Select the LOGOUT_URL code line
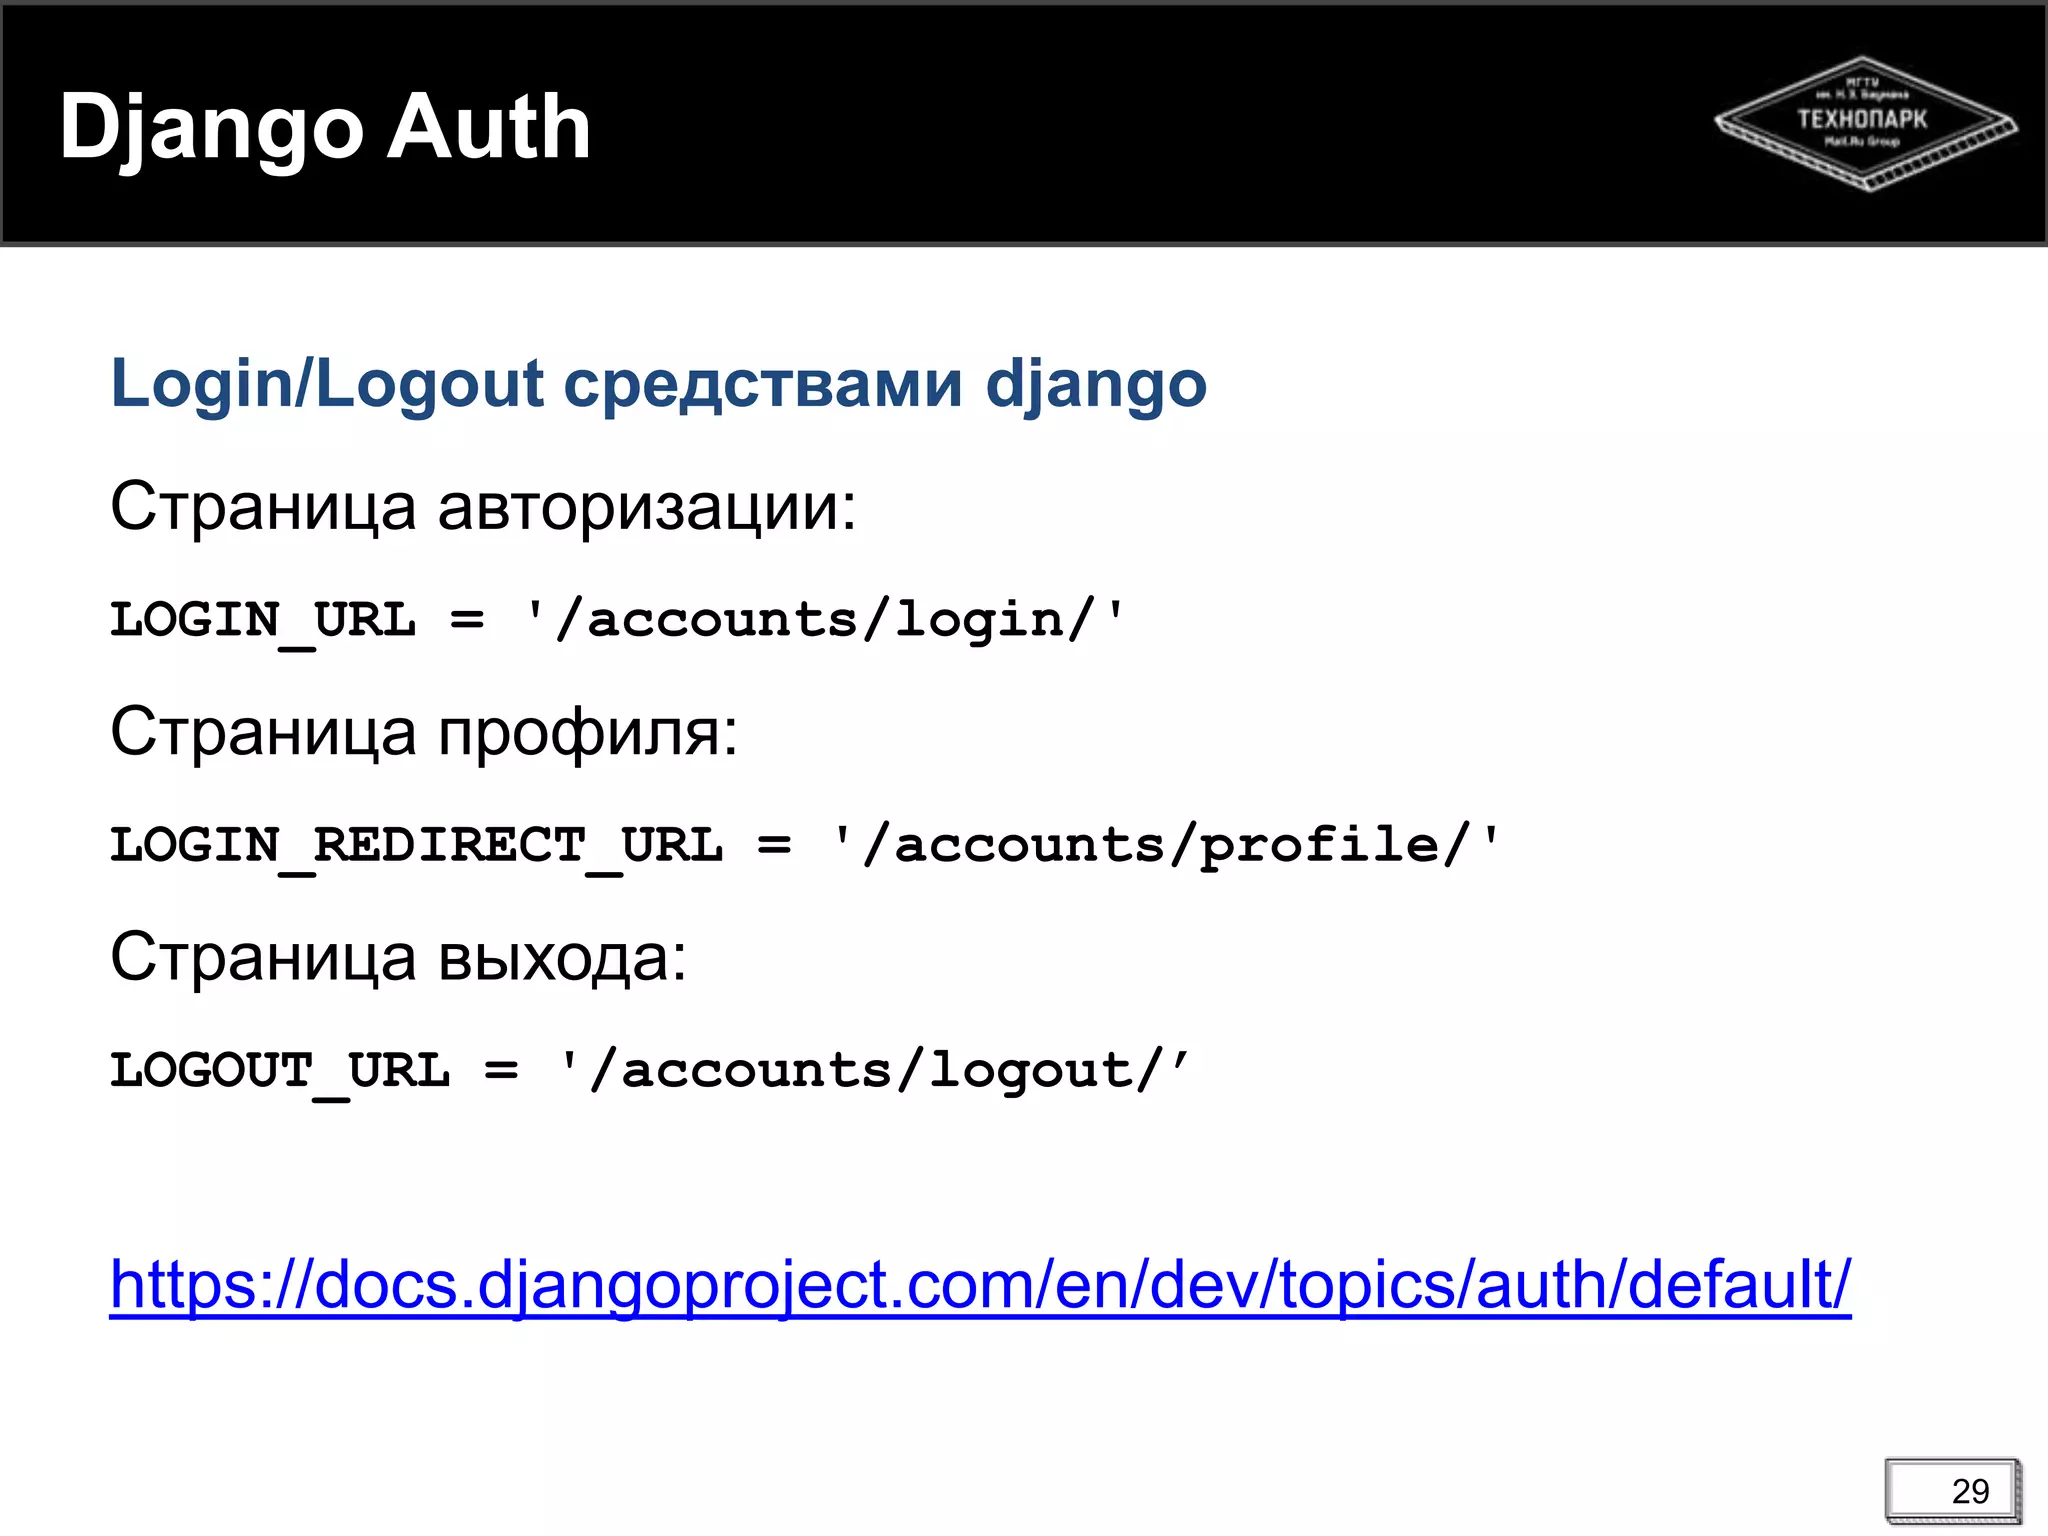The image size is (2048, 1536). pos(650,1072)
